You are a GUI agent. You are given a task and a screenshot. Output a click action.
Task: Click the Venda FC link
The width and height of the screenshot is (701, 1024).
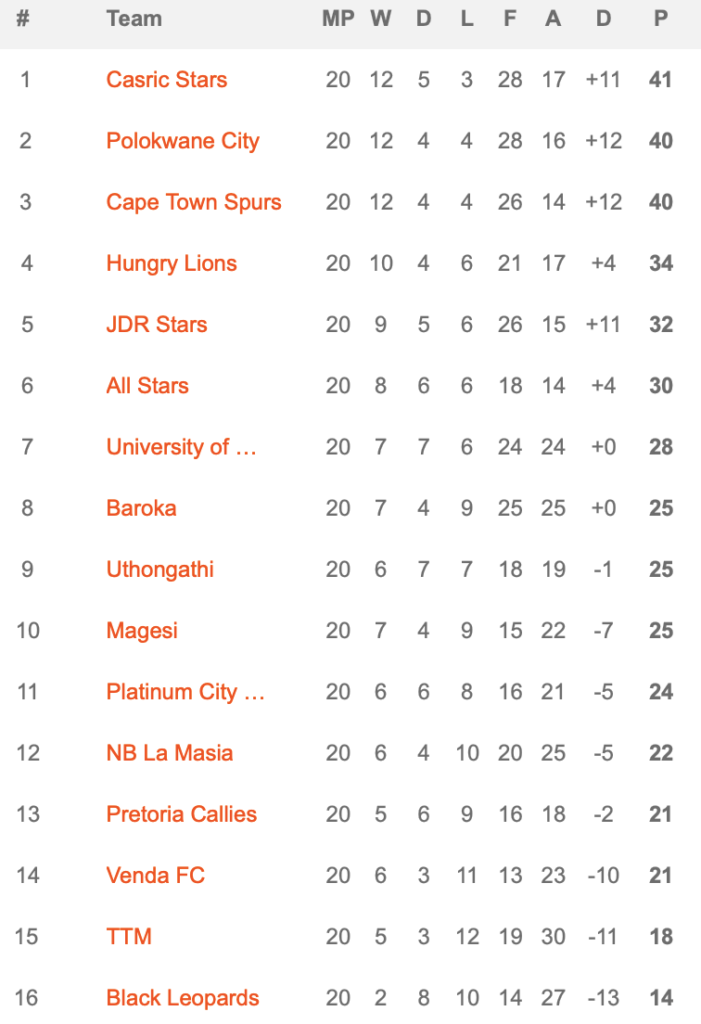point(155,876)
